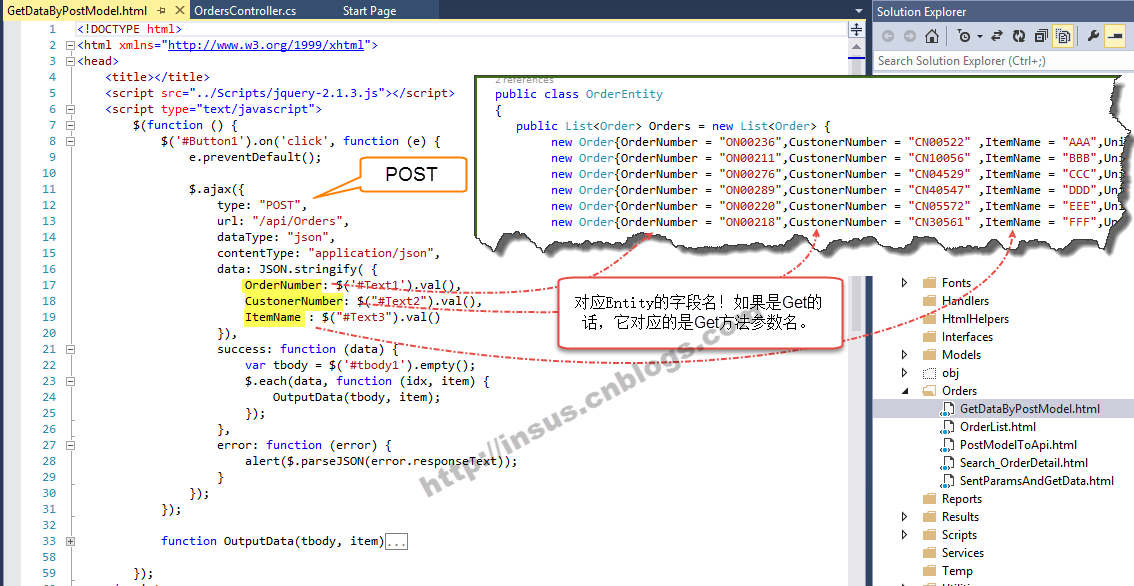Click the OrderList.html file icon
This screenshot has width=1134, height=586.
click(947, 427)
